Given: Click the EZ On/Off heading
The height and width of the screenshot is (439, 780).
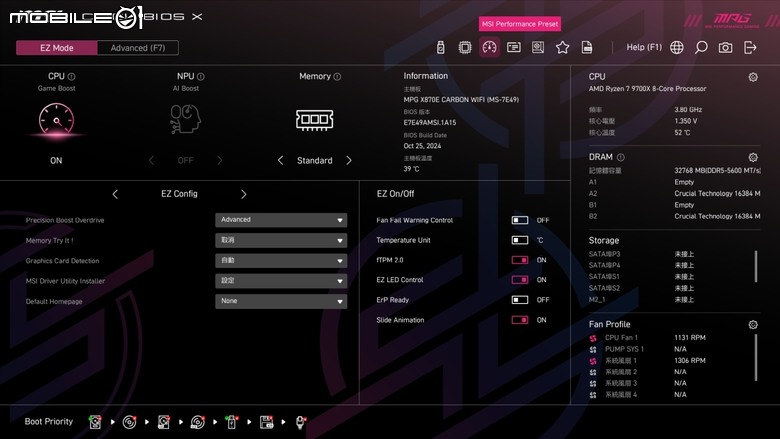Looking at the screenshot, I should click(x=395, y=194).
